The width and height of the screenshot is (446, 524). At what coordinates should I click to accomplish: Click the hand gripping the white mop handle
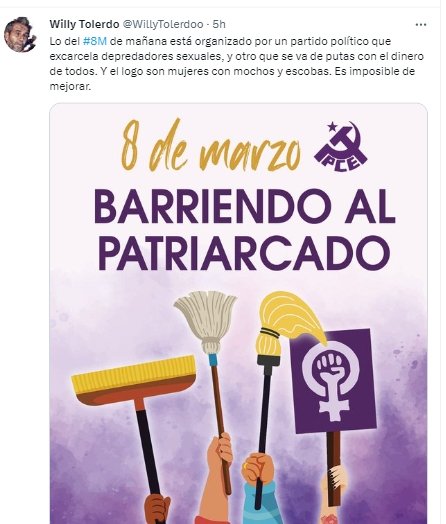[x=220, y=449]
